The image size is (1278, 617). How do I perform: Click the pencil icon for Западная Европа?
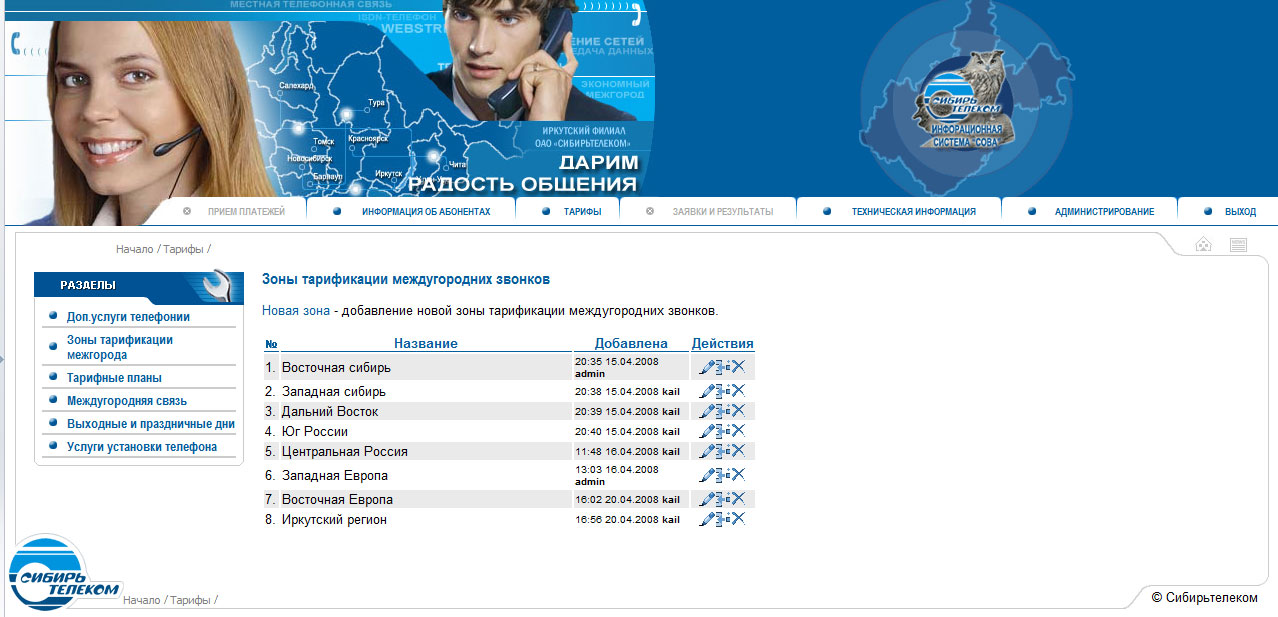706,475
